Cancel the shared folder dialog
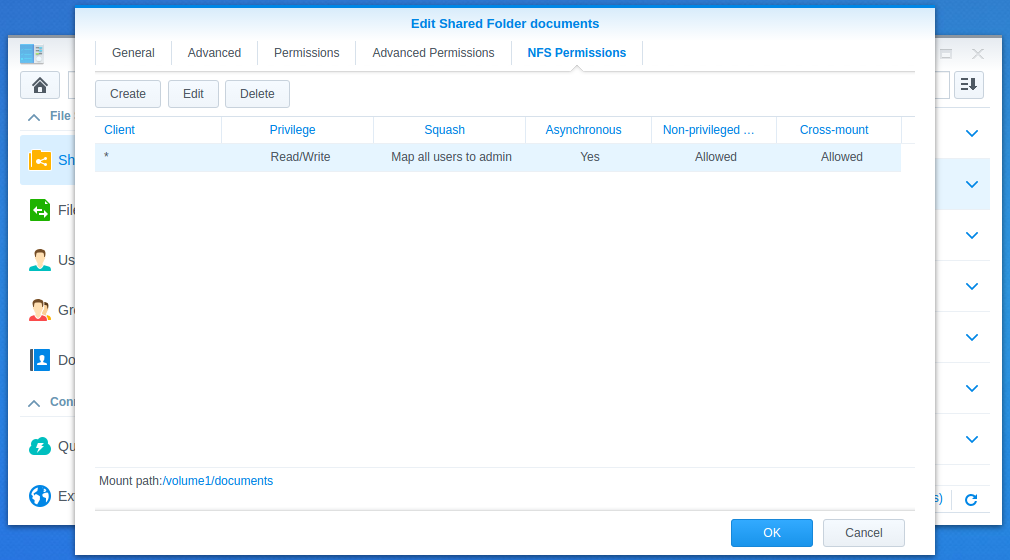1010x560 pixels. coord(863,533)
